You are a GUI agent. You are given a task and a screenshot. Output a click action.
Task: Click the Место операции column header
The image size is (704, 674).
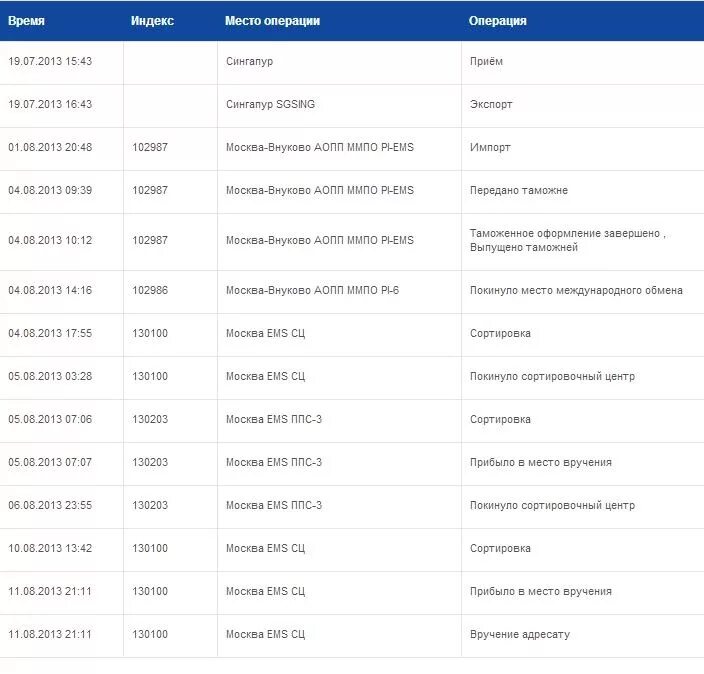(273, 21)
